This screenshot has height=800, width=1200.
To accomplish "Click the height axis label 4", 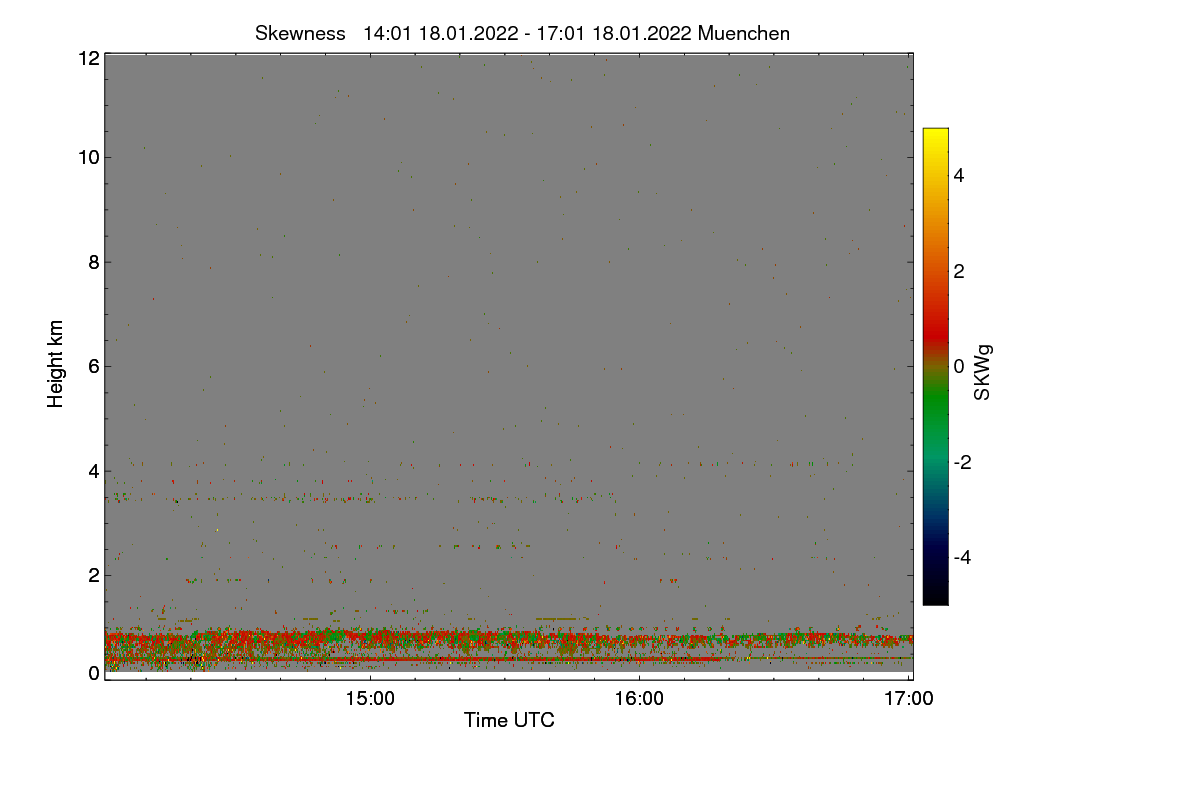I will [93, 470].
